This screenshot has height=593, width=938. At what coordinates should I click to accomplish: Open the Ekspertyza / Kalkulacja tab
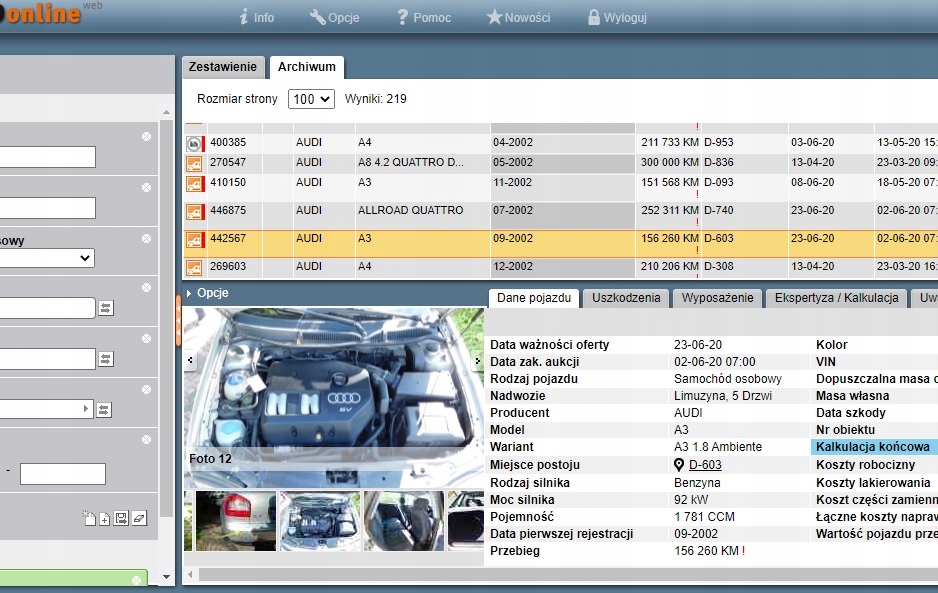836,298
